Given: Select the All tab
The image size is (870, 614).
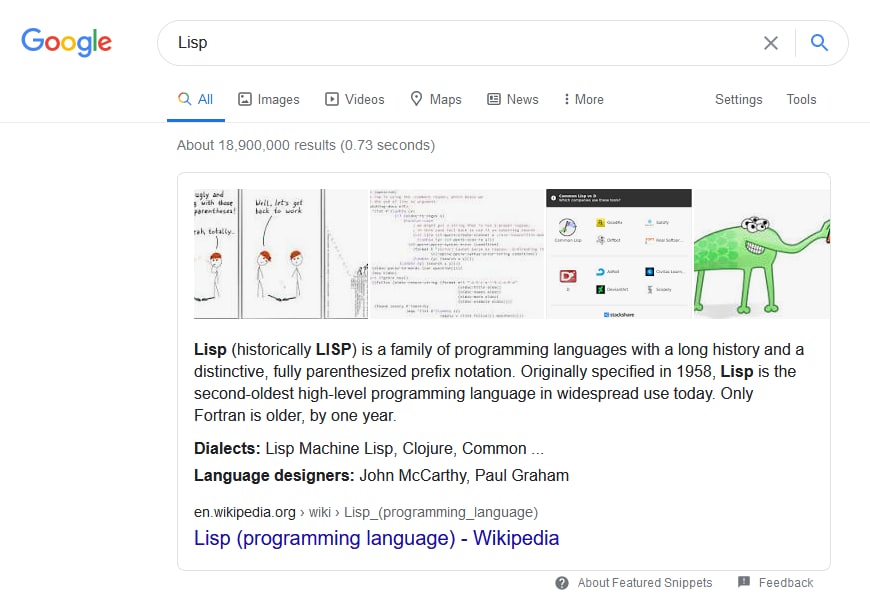Looking at the screenshot, I should (x=196, y=99).
